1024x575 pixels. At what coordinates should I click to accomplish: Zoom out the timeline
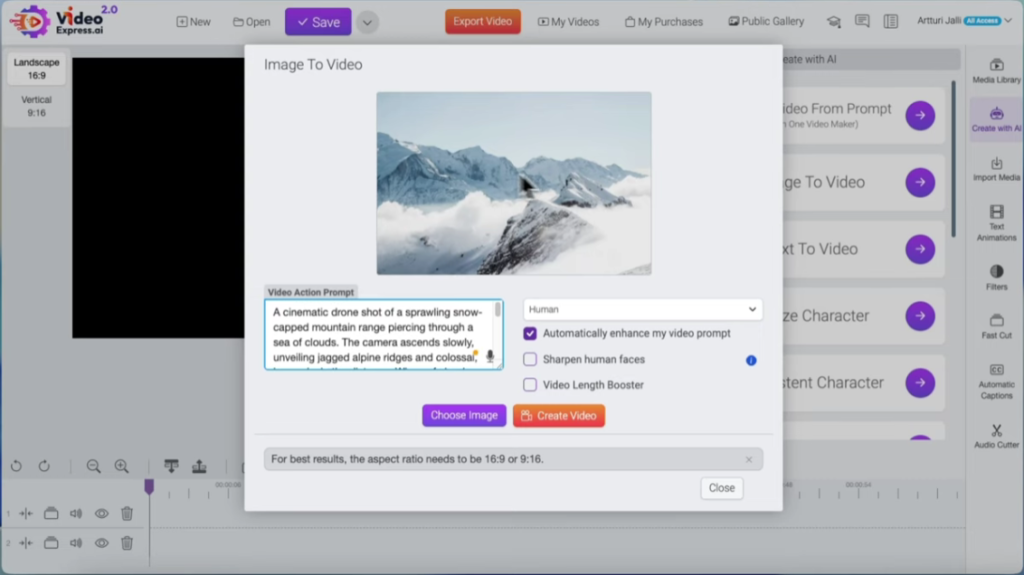[x=93, y=466]
